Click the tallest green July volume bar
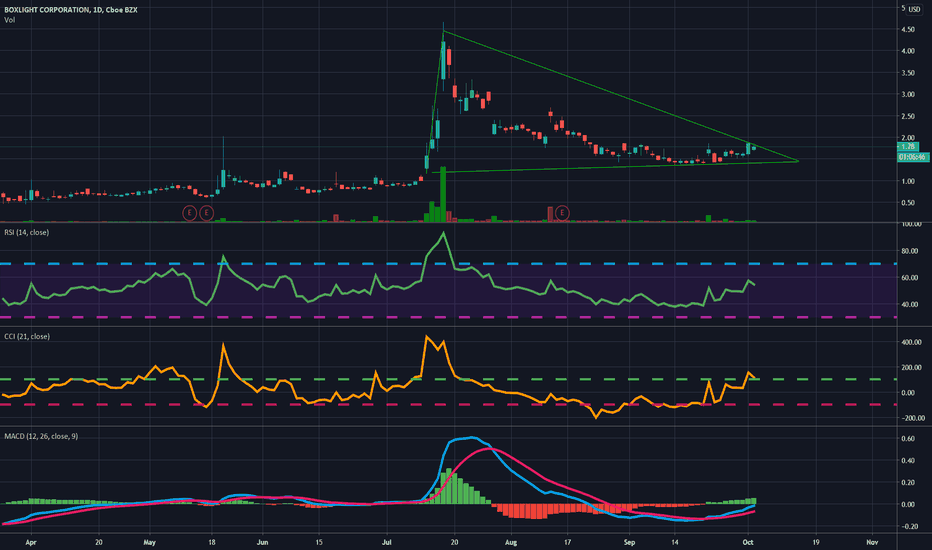 pos(443,194)
